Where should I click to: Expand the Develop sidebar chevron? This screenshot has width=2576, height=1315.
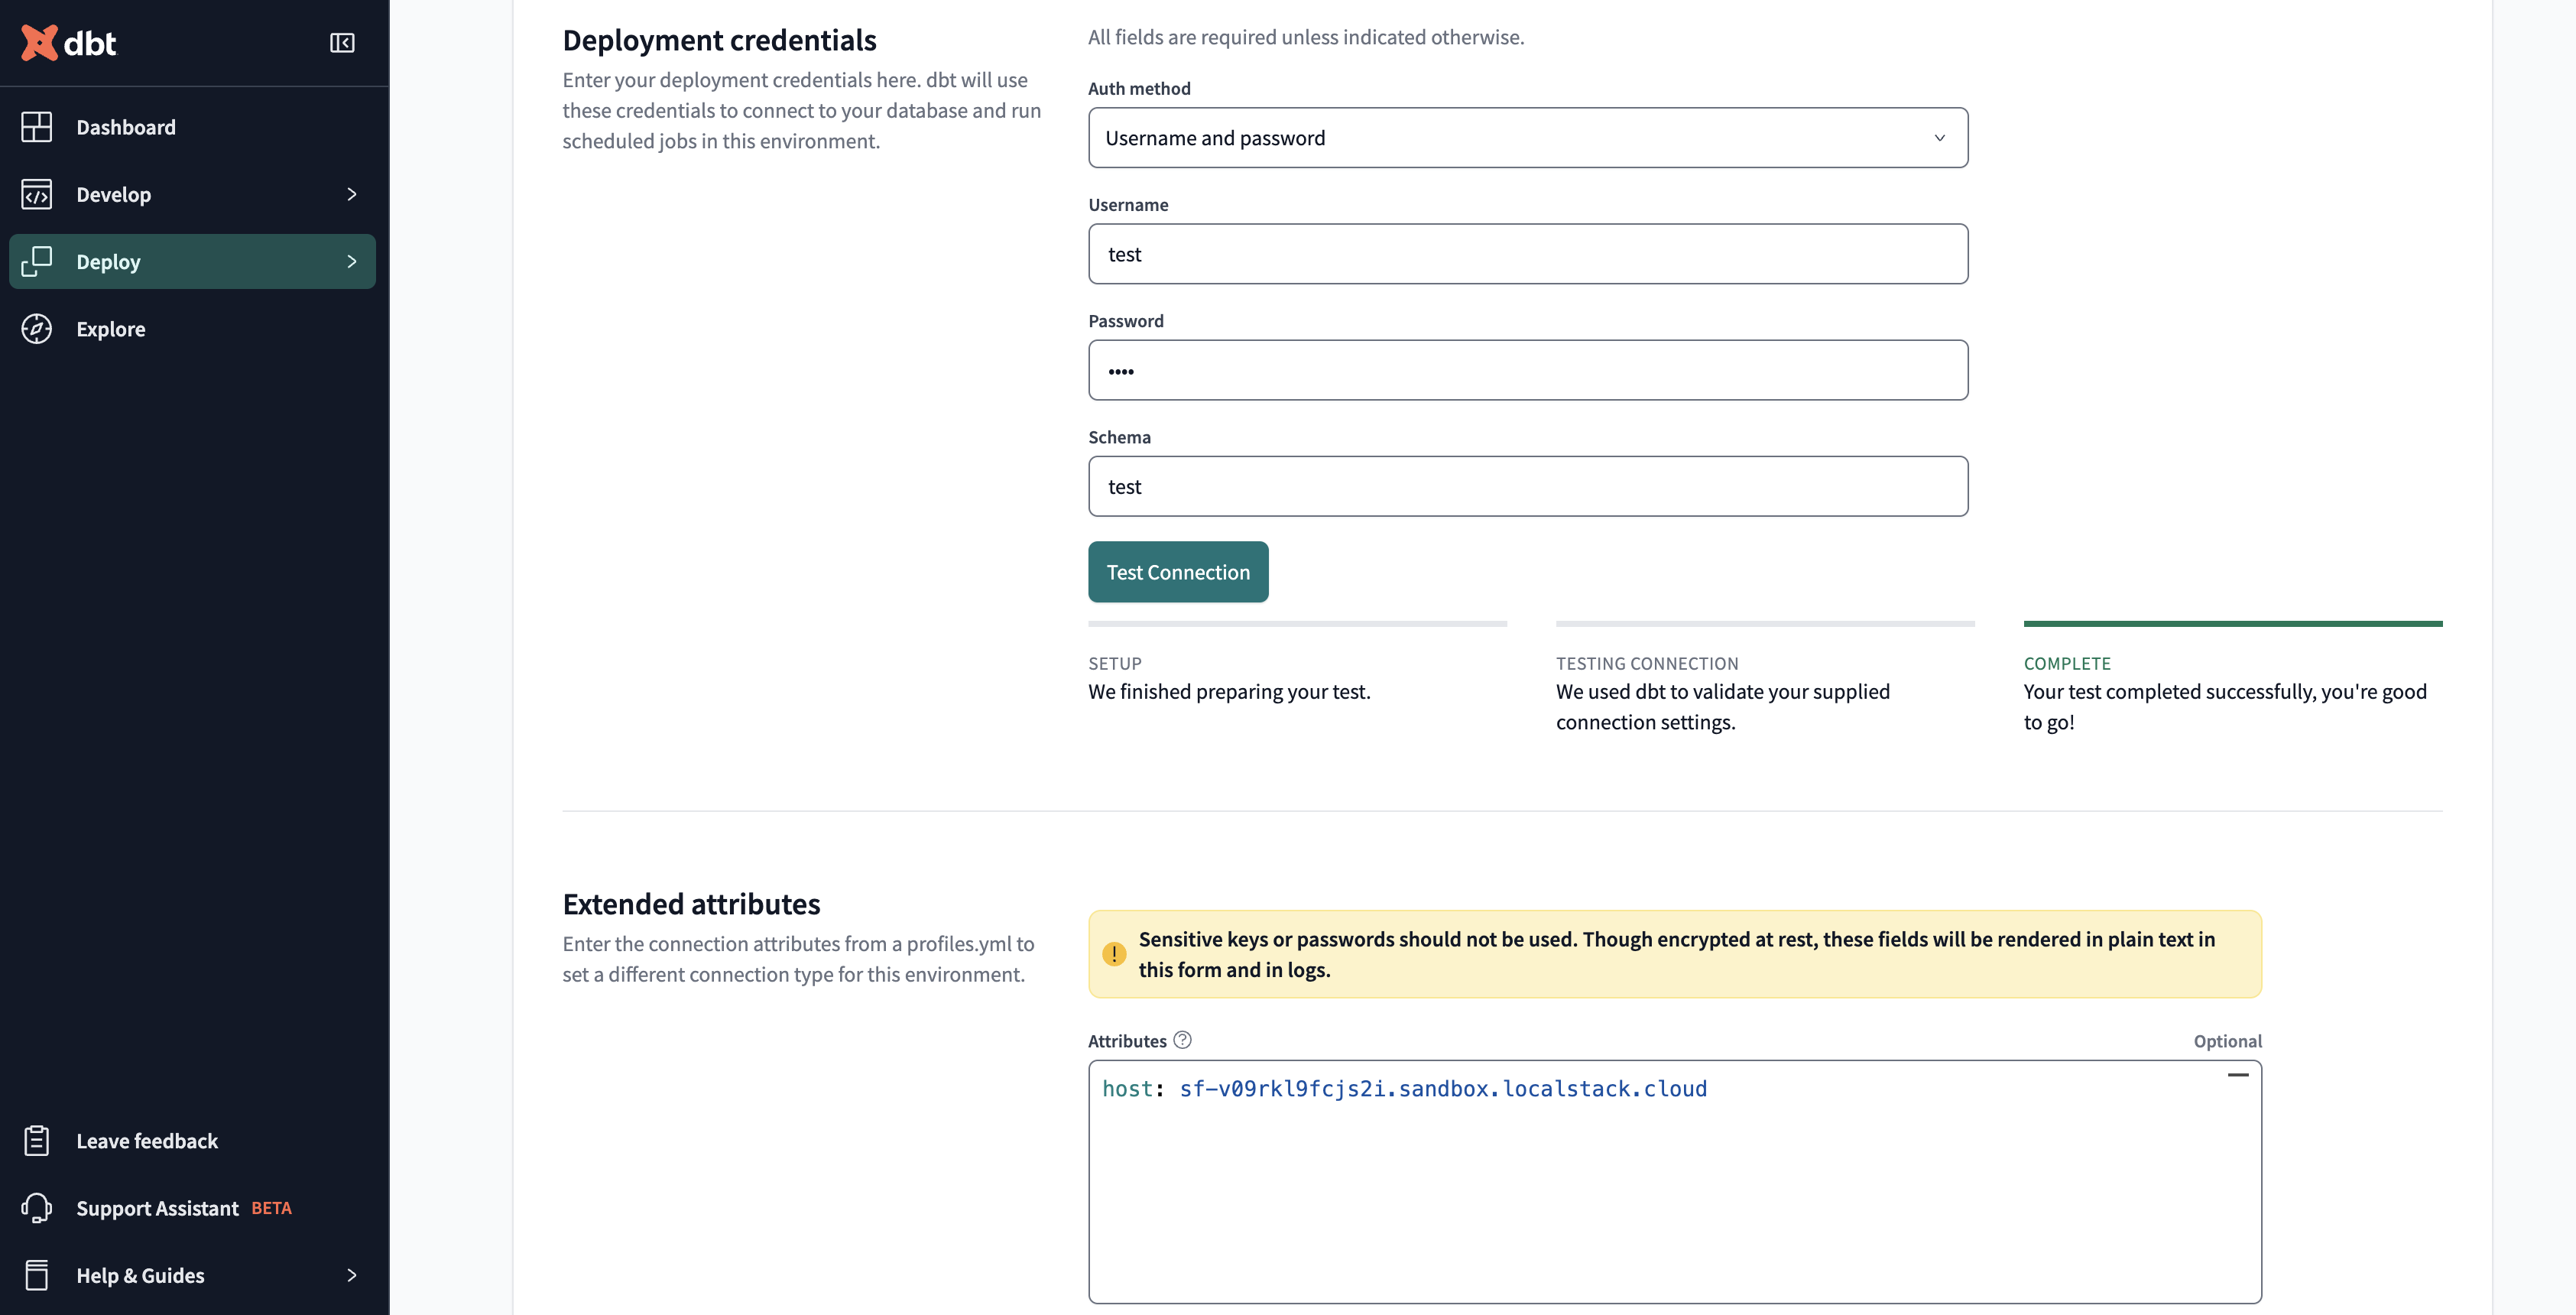[350, 193]
